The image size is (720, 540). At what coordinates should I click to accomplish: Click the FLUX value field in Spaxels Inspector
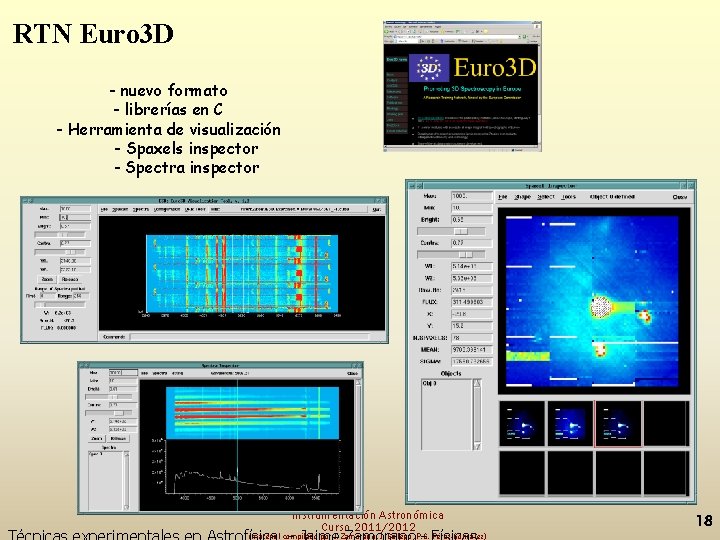coord(472,302)
